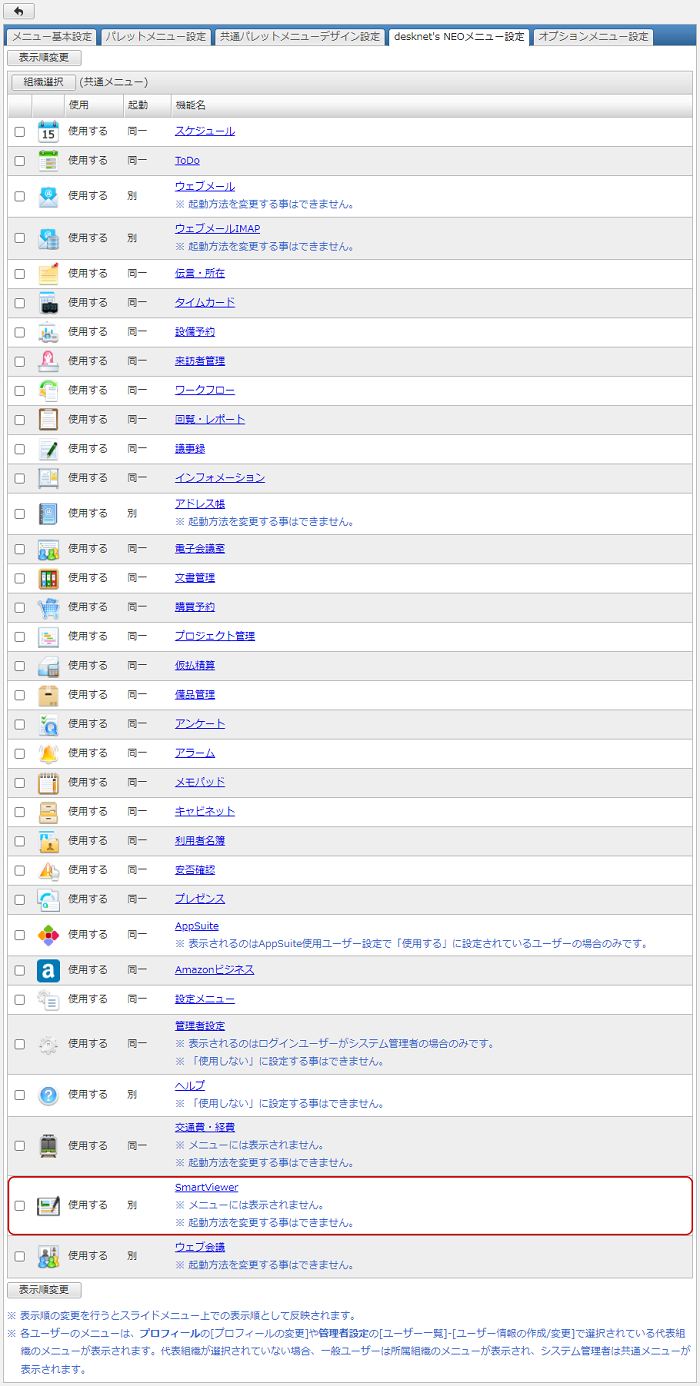Click the back arrow button
The width and height of the screenshot is (700, 1386).
[x=21, y=11]
